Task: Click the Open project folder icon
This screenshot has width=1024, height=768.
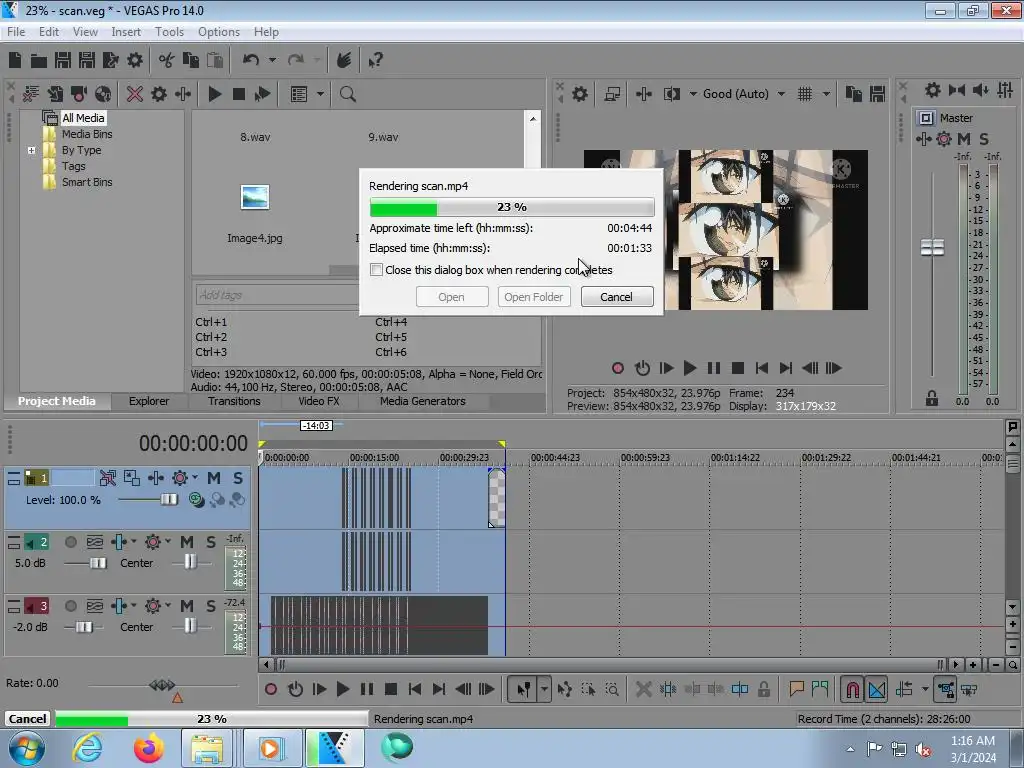Action: pyautogui.click(x=39, y=61)
